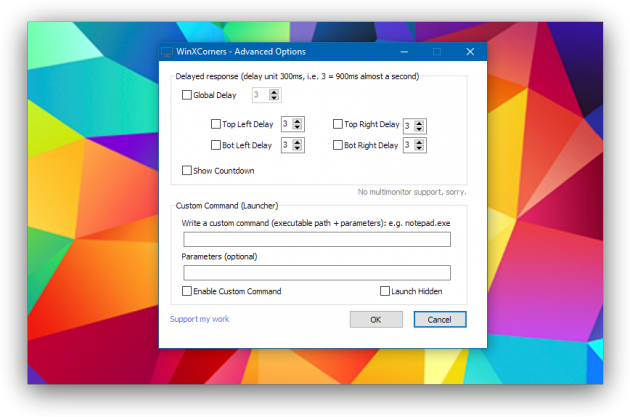Enable the Global Delay checkbox
630x417 pixels.
(x=187, y=96)
